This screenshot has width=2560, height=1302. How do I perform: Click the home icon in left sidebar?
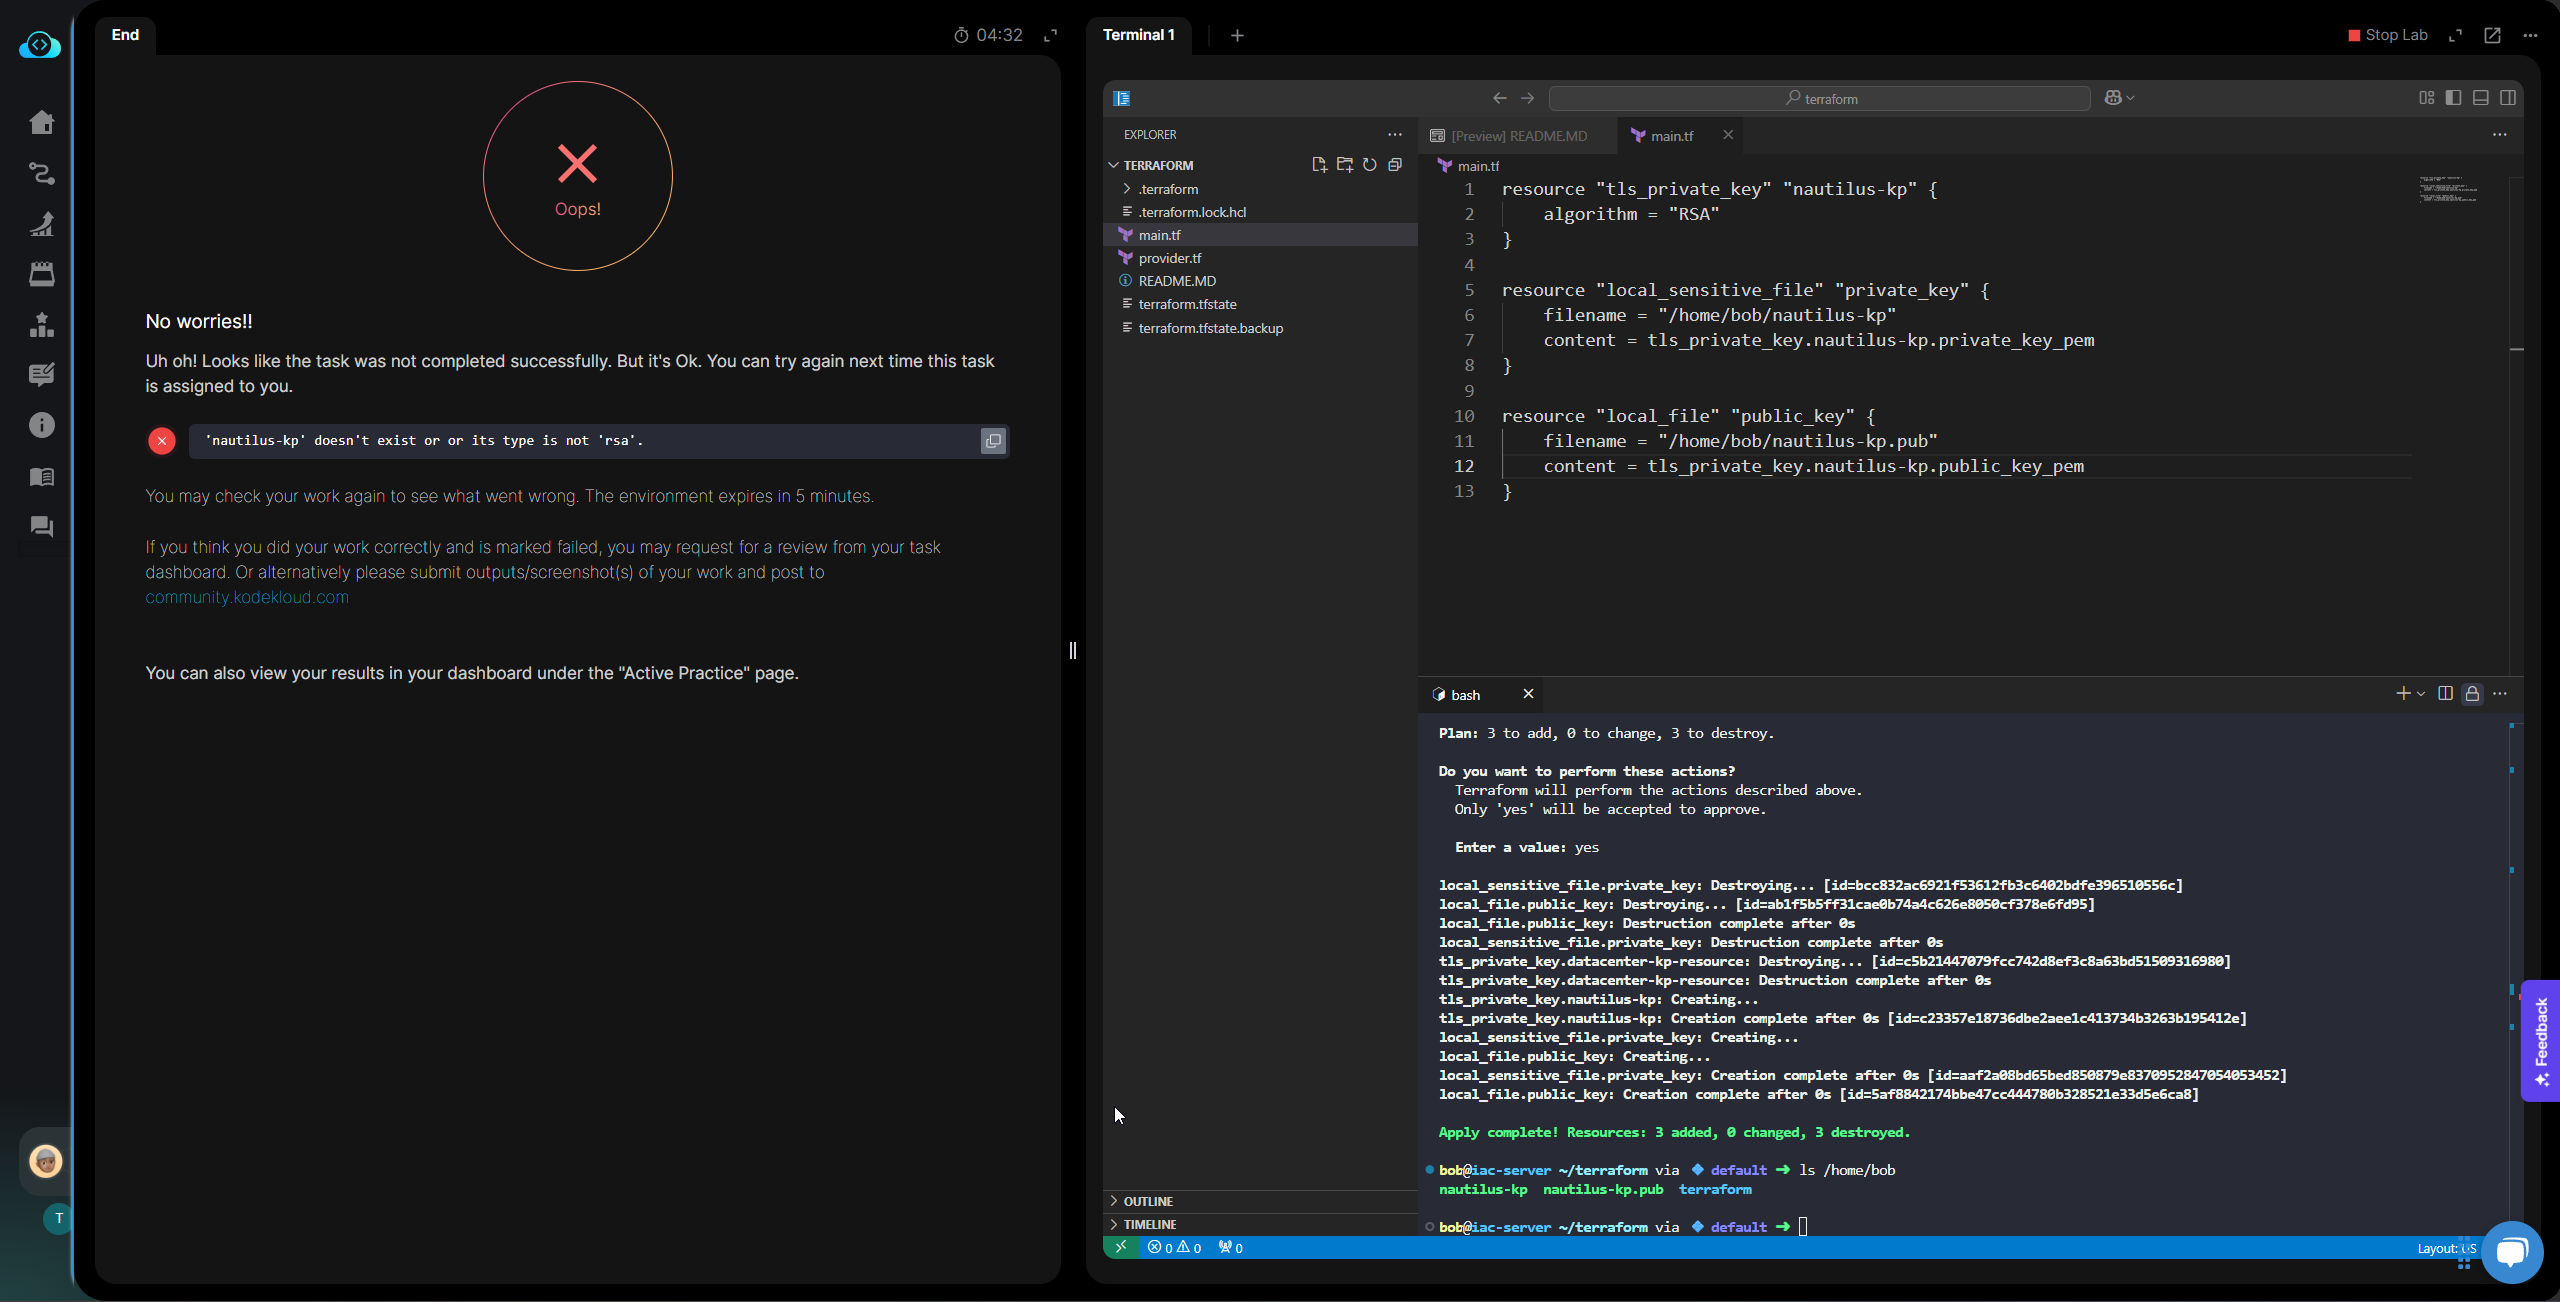[x=42, y=122]
